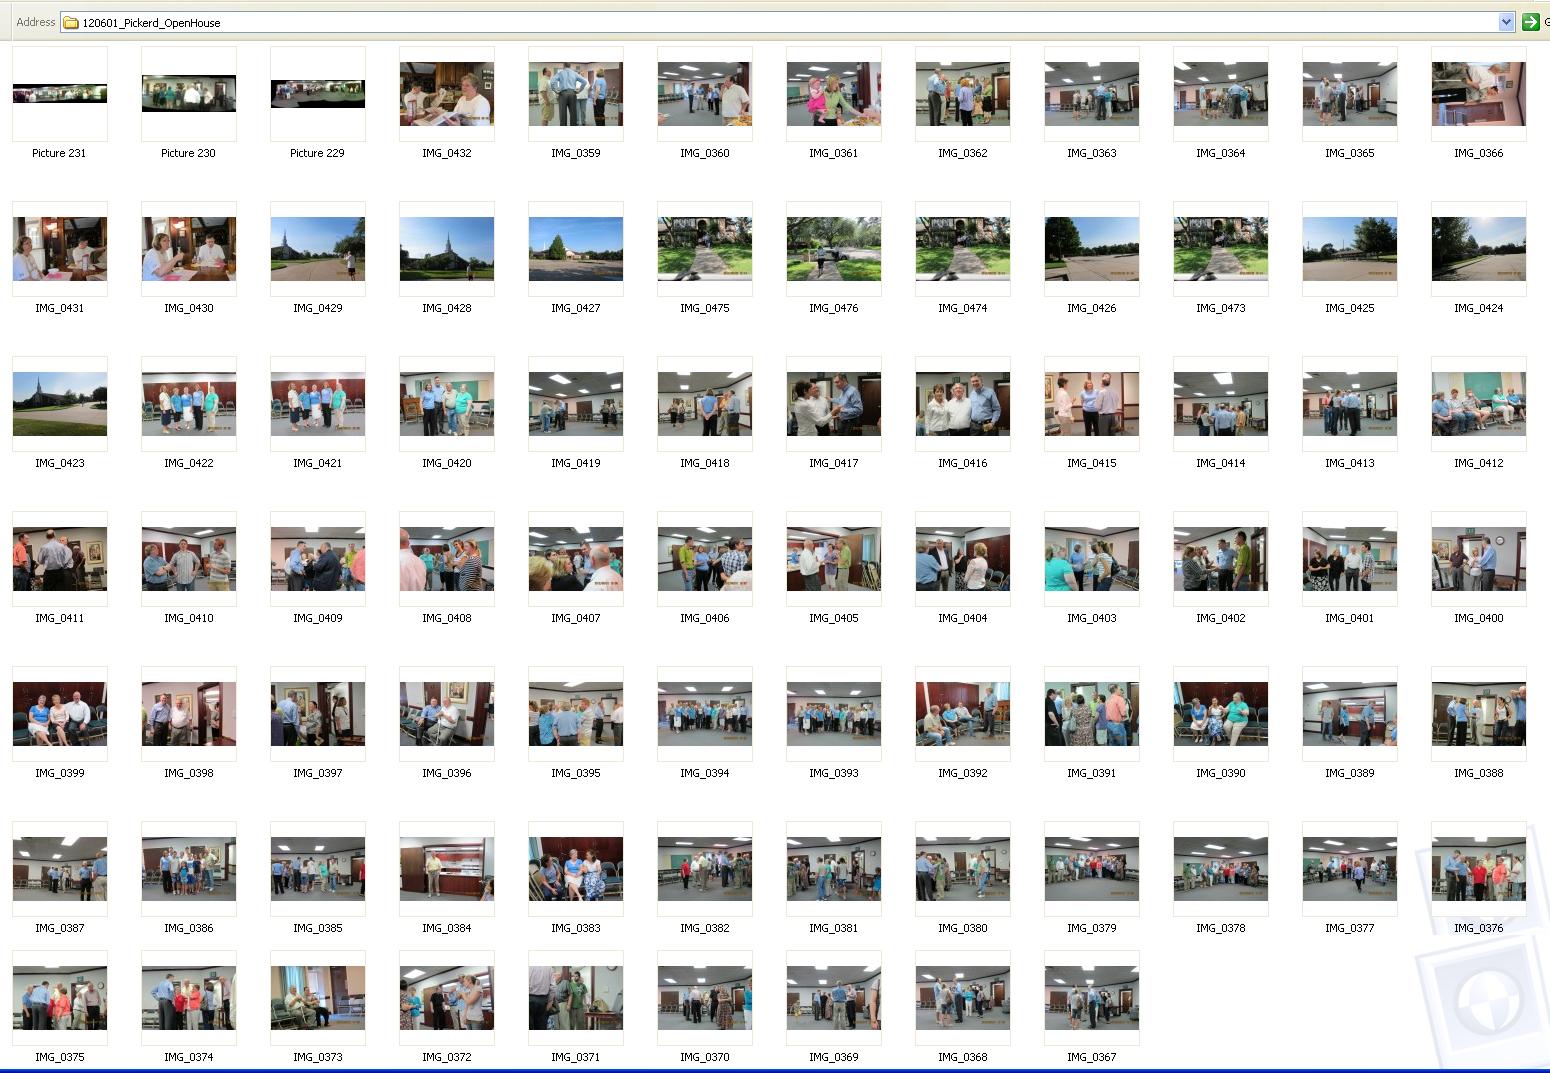Select the IMG_0423 church photo thumbnail
The image size is (1550, 1073).
(x=60, y=404)
